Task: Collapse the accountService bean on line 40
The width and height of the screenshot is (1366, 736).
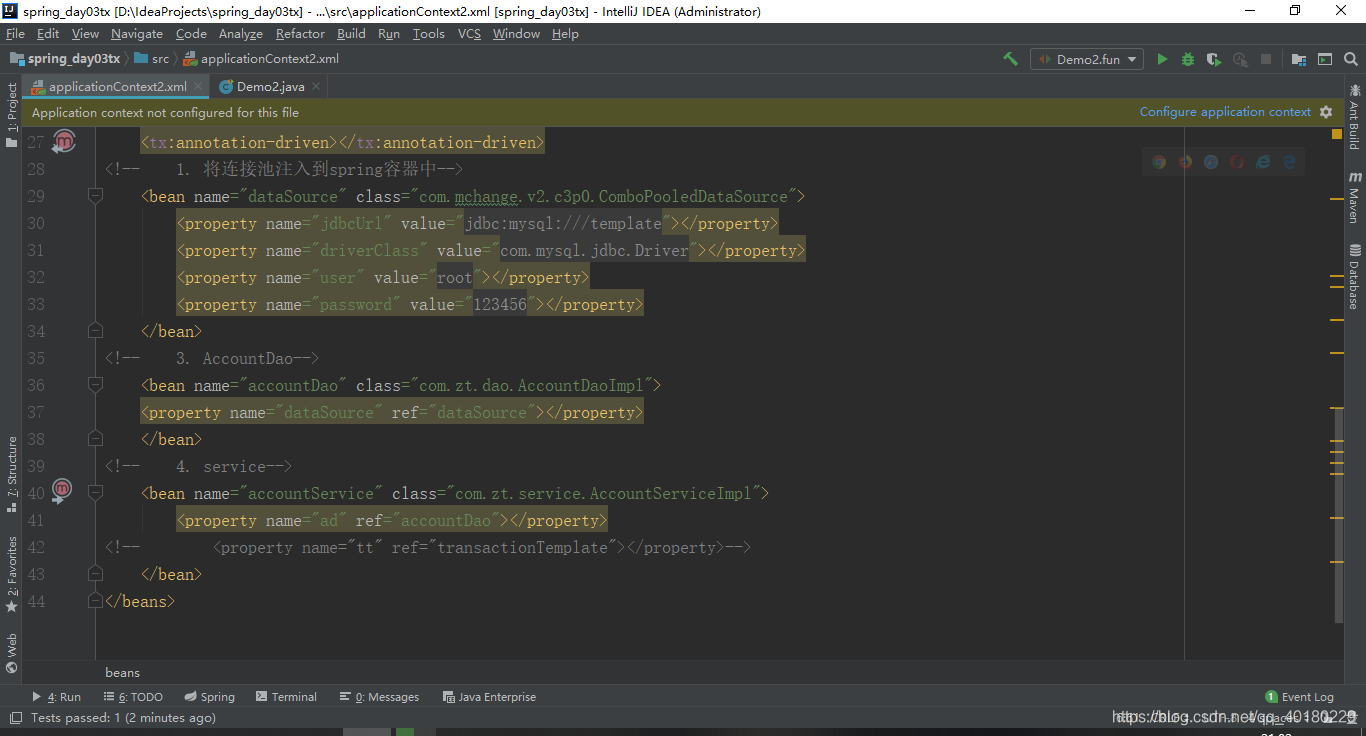Action: [95, 492]
